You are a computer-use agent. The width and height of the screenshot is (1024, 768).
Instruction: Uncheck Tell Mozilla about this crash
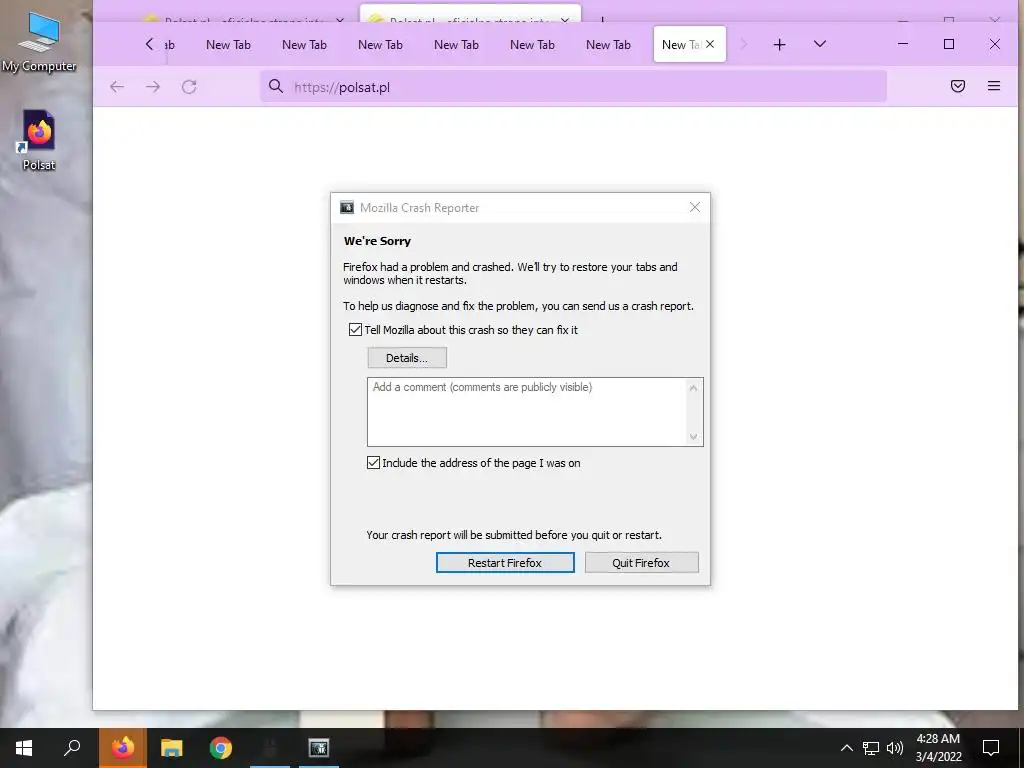pyautogui.click(x=355, y=330)
